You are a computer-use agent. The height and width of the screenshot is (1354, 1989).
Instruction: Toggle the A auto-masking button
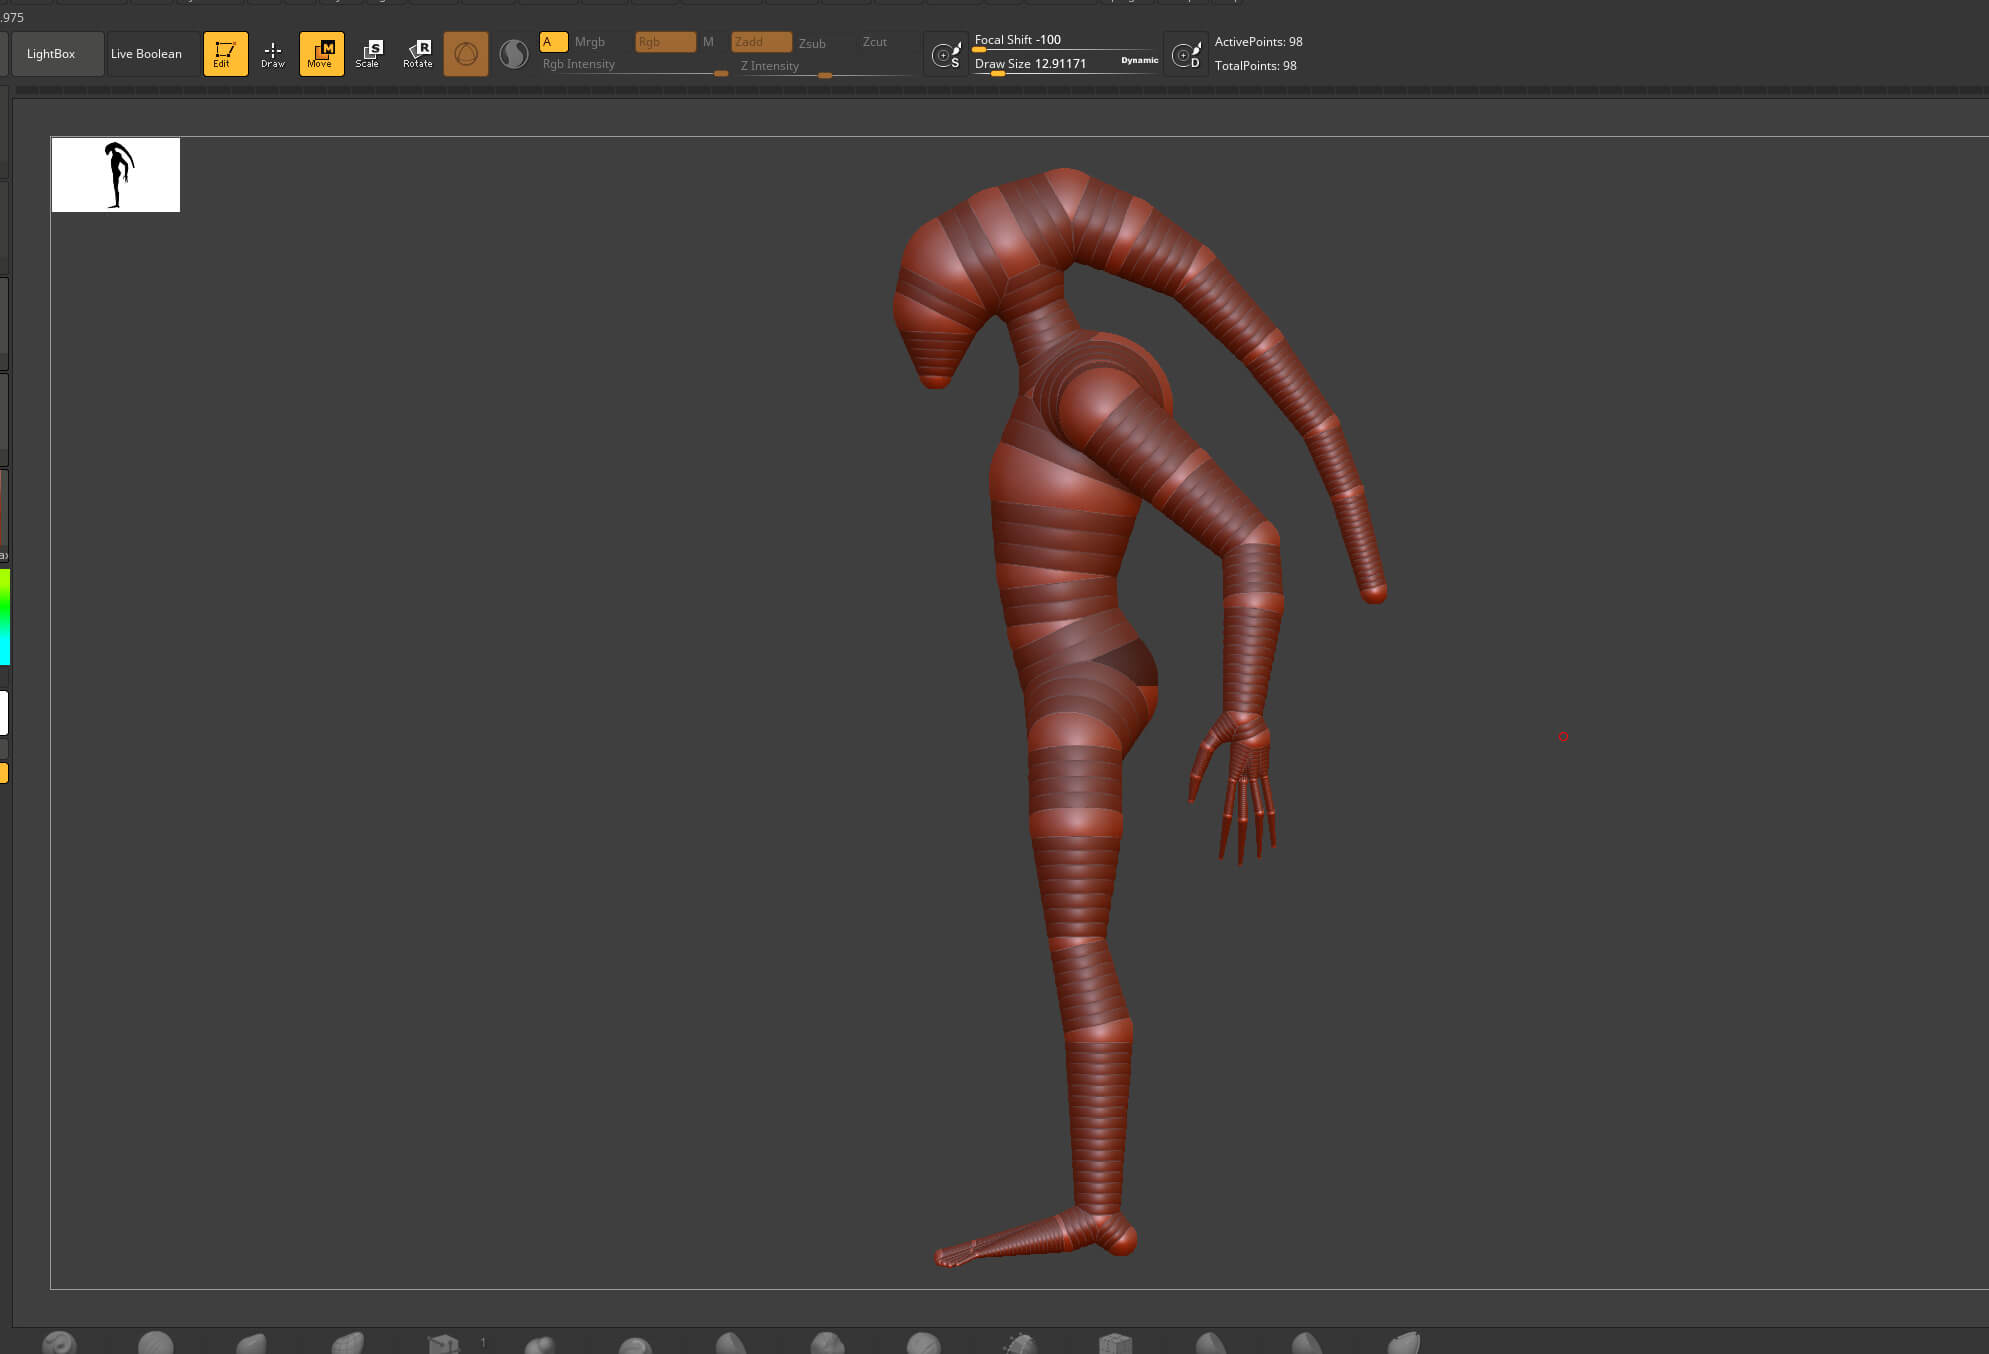coord(553,42)
